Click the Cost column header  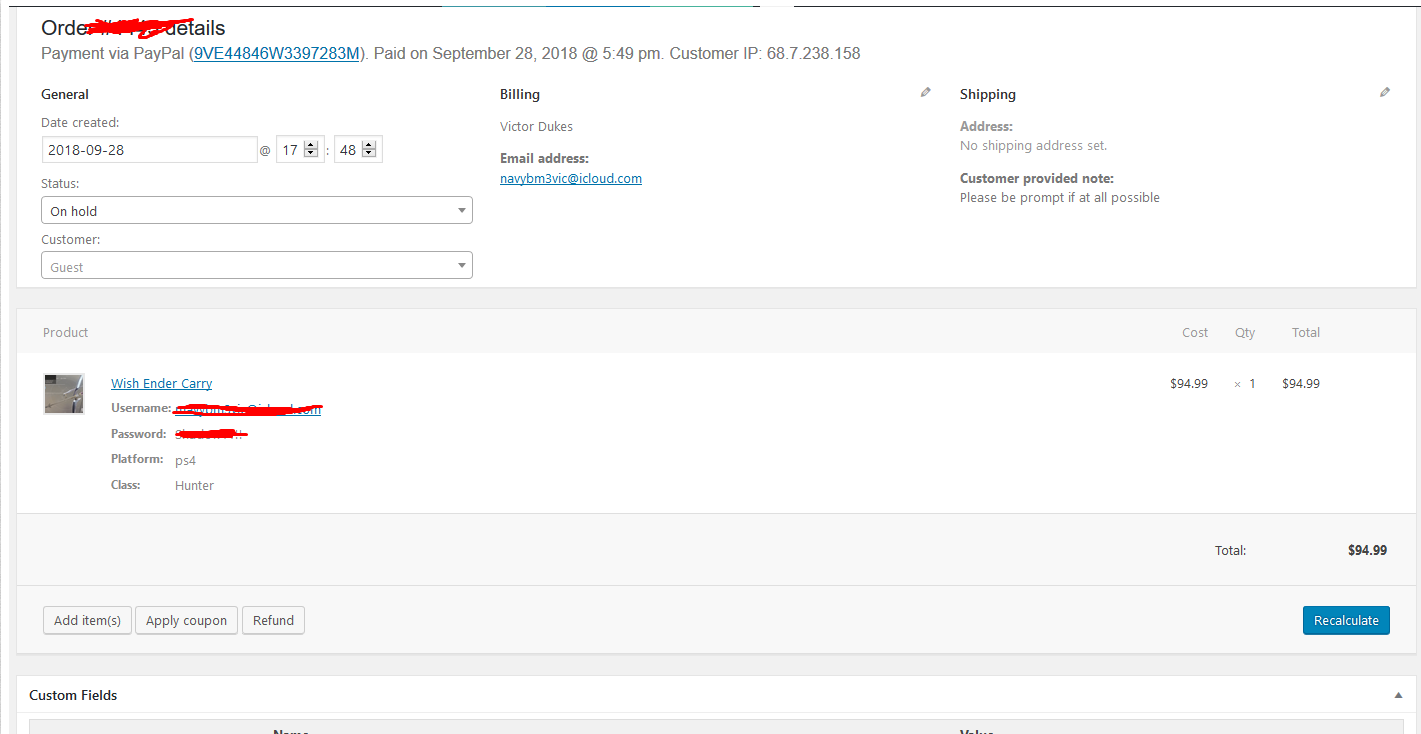(1195, 332)
